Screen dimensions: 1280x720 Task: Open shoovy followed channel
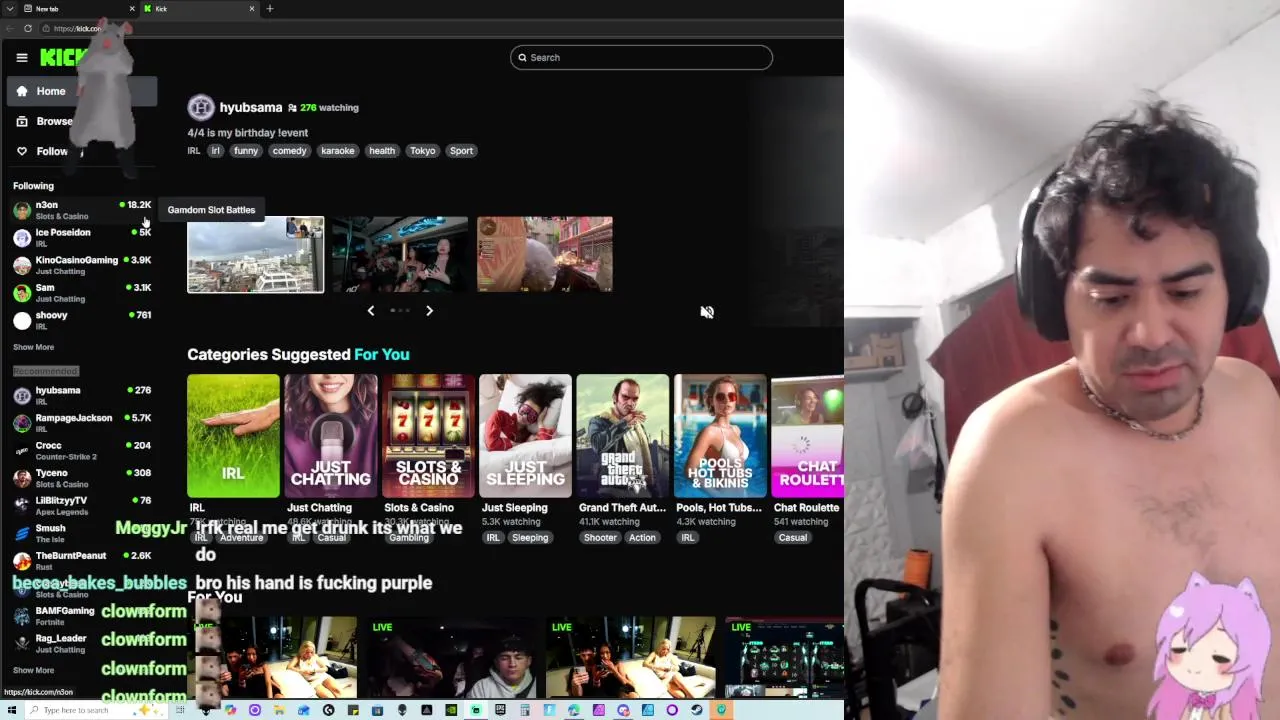82,320
